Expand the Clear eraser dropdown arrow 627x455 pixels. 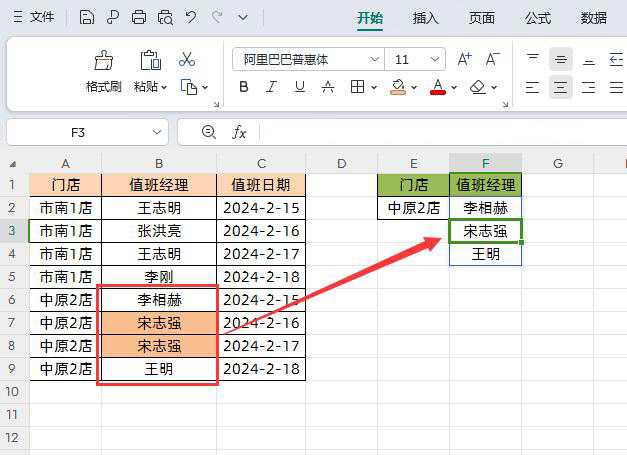(x=494, y=87)
